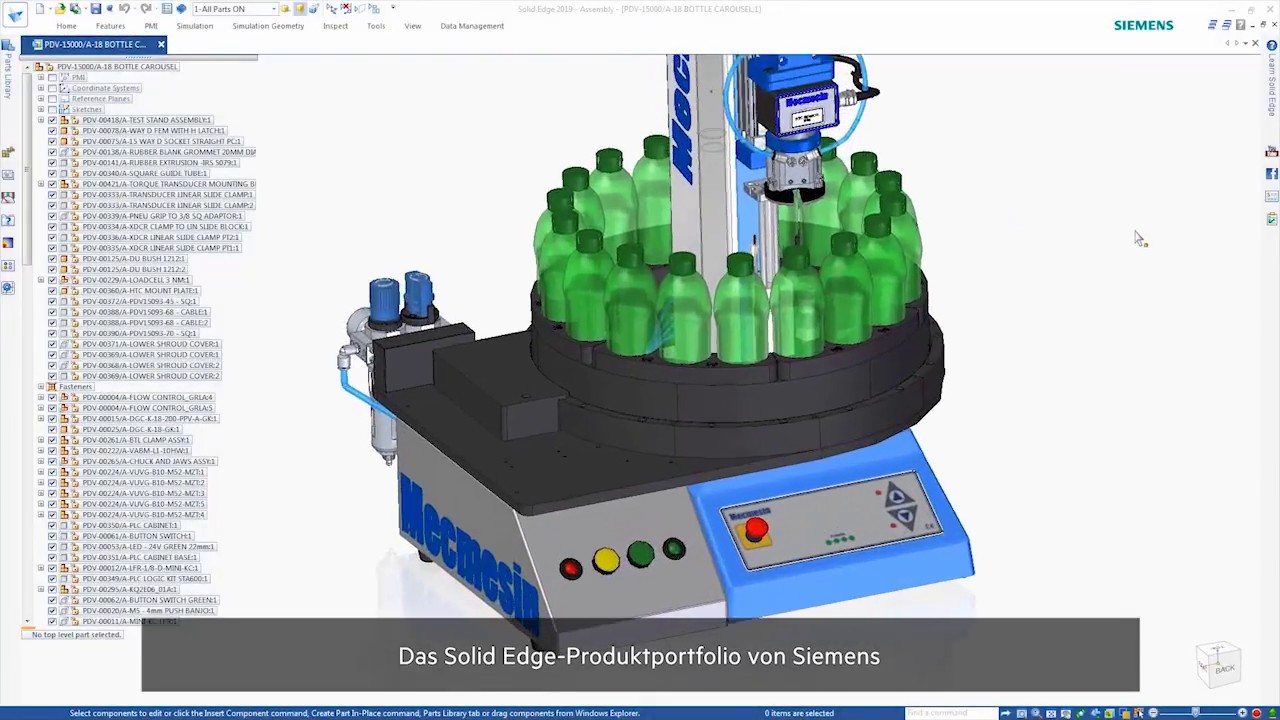Select PDV-00371/A-LOWER SHROUD COVER:1
This screenshot has width=1280, height=720.
coord(150,344)
